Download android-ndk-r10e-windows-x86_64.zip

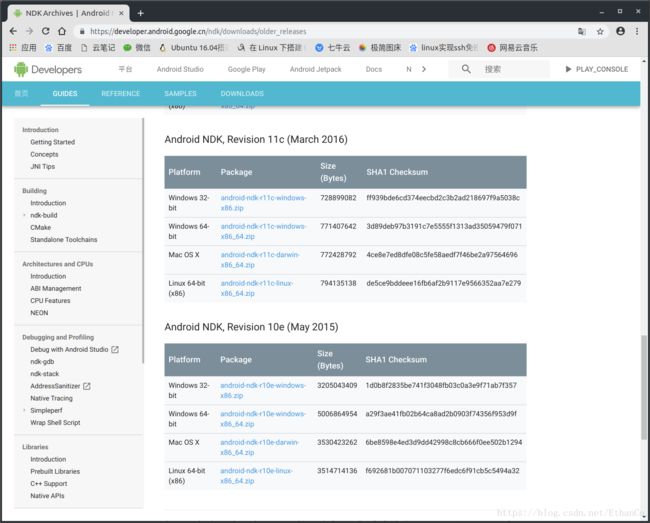pos(263,419)
